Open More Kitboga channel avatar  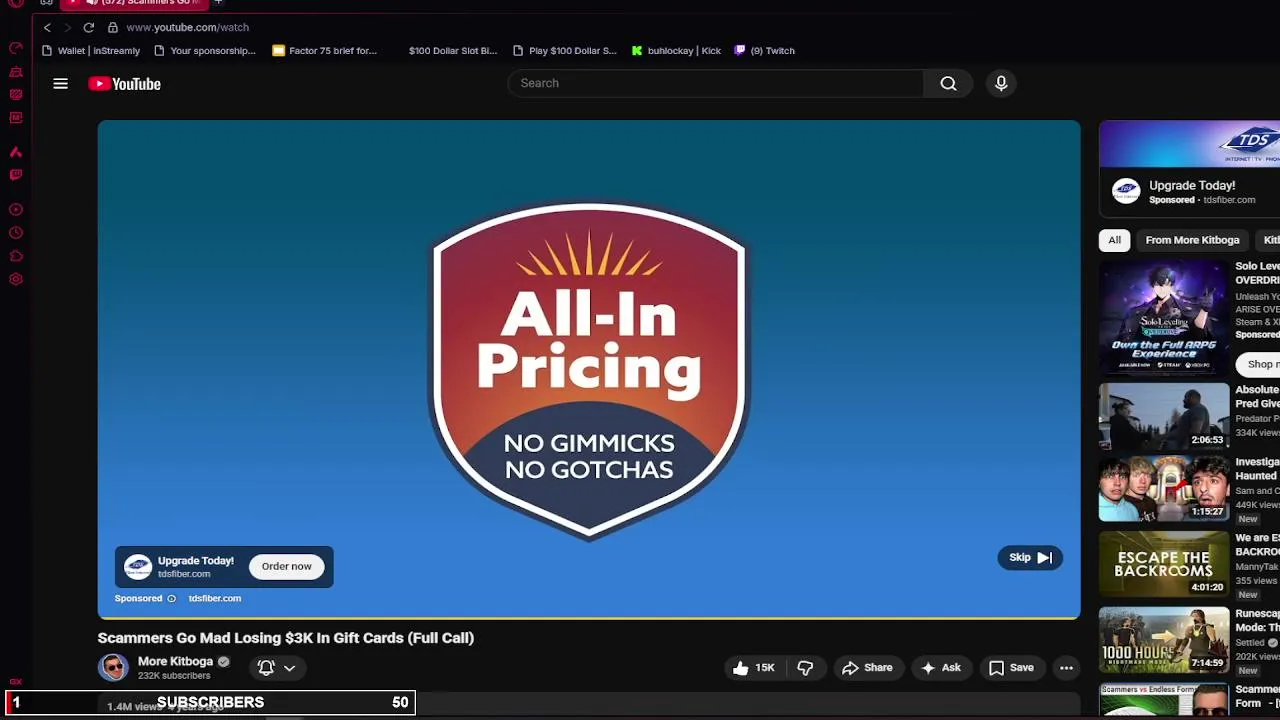(113, 667)
